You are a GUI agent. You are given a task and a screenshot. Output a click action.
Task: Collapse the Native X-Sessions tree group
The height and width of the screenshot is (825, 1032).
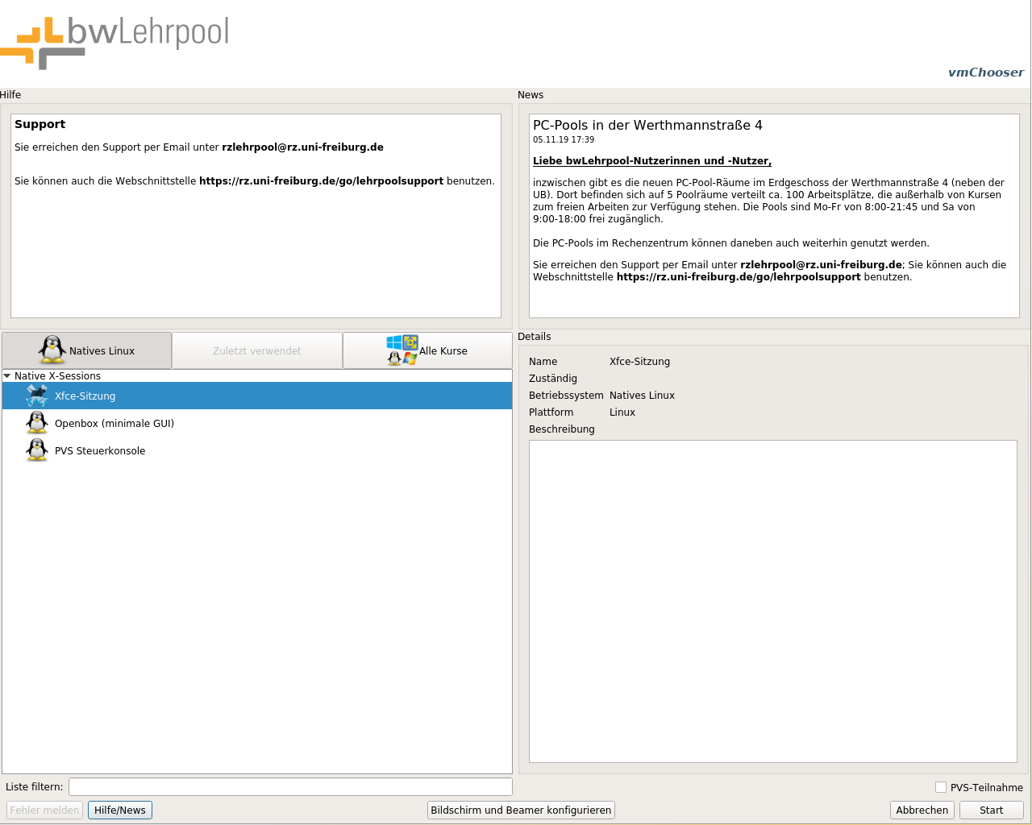click(x=8, y=376)
